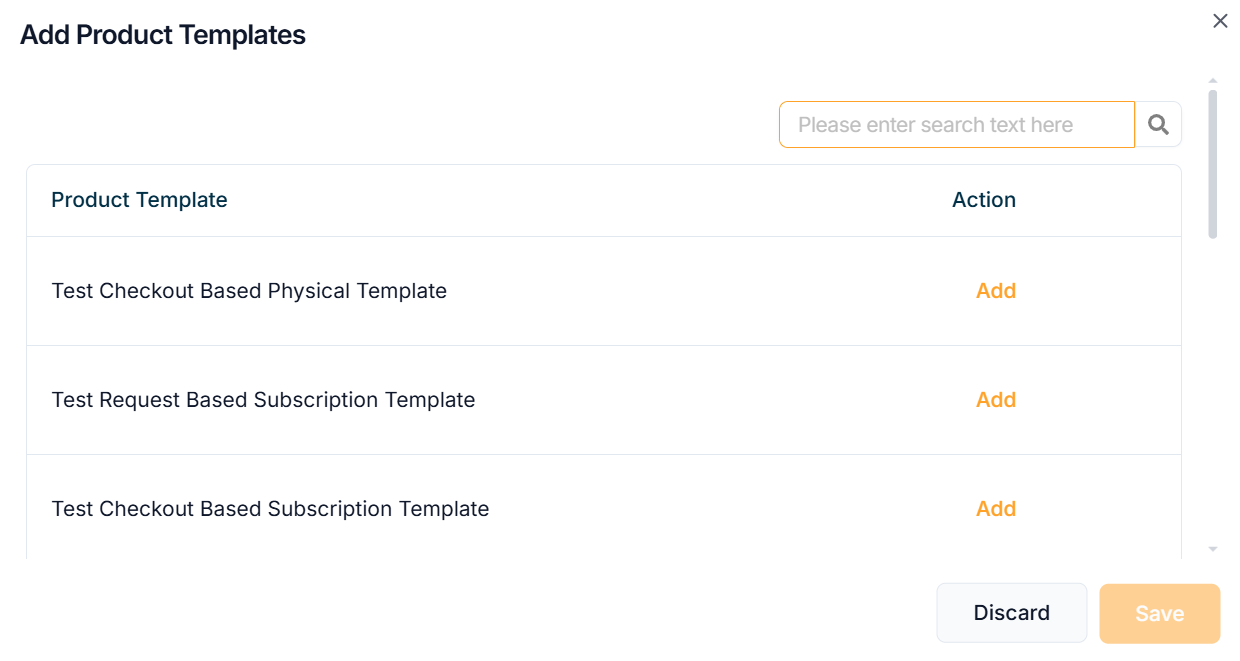Click the Add Product Templates dialog title
Screen dimensions: 1240x661
[163, 35]
